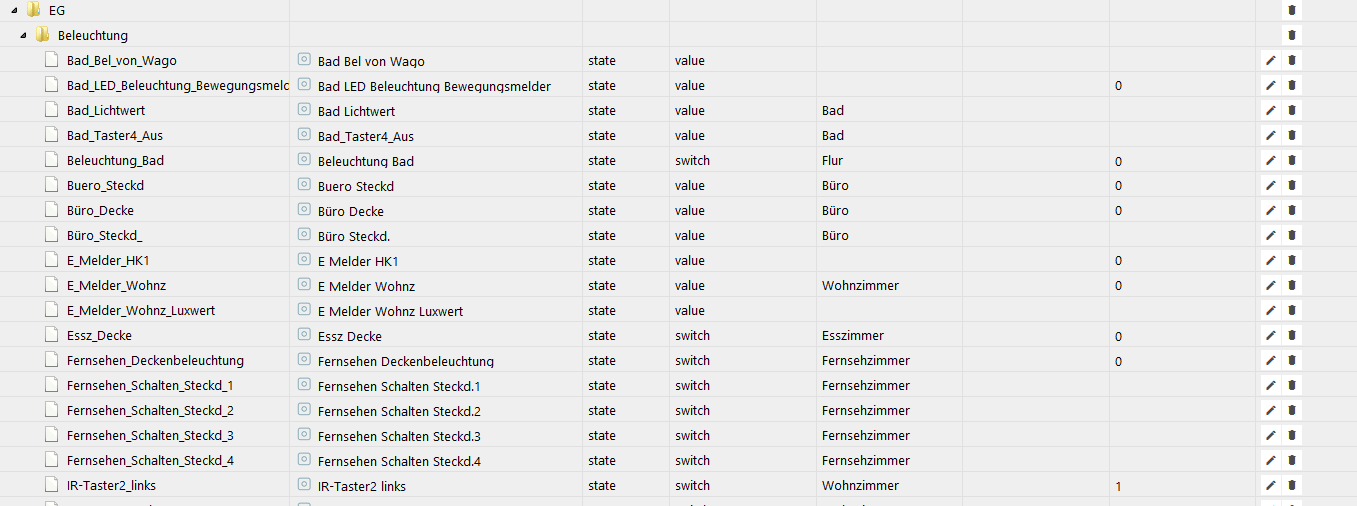Viewport: 1357px width, 506px height.
Task: Edit the Essz_Decke state with pencil icon
Action: point(1271,336)
